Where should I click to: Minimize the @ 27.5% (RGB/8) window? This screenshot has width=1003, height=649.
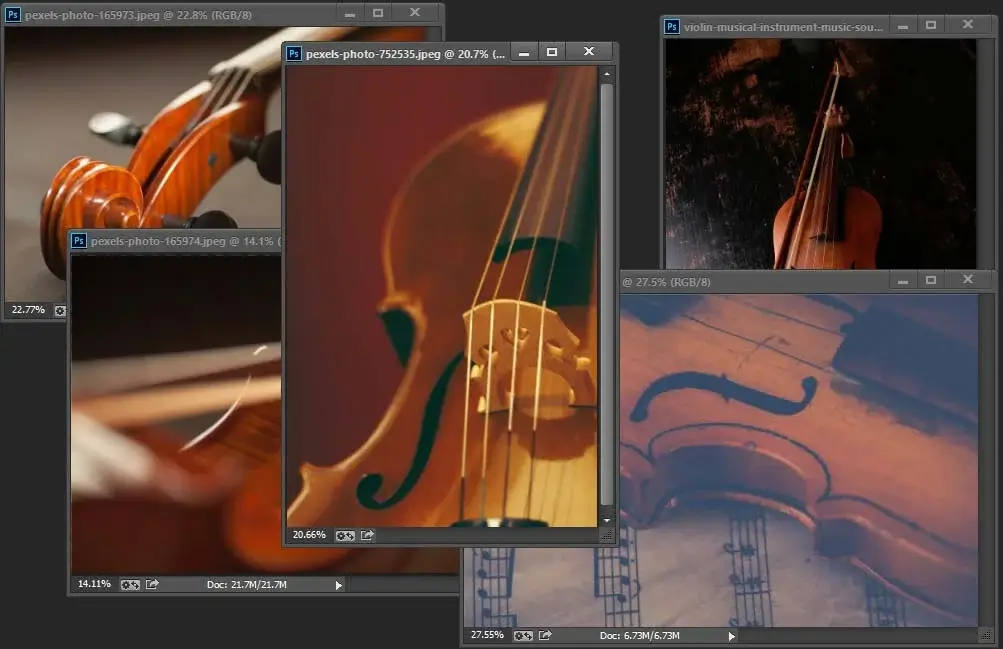click(903, 281)
